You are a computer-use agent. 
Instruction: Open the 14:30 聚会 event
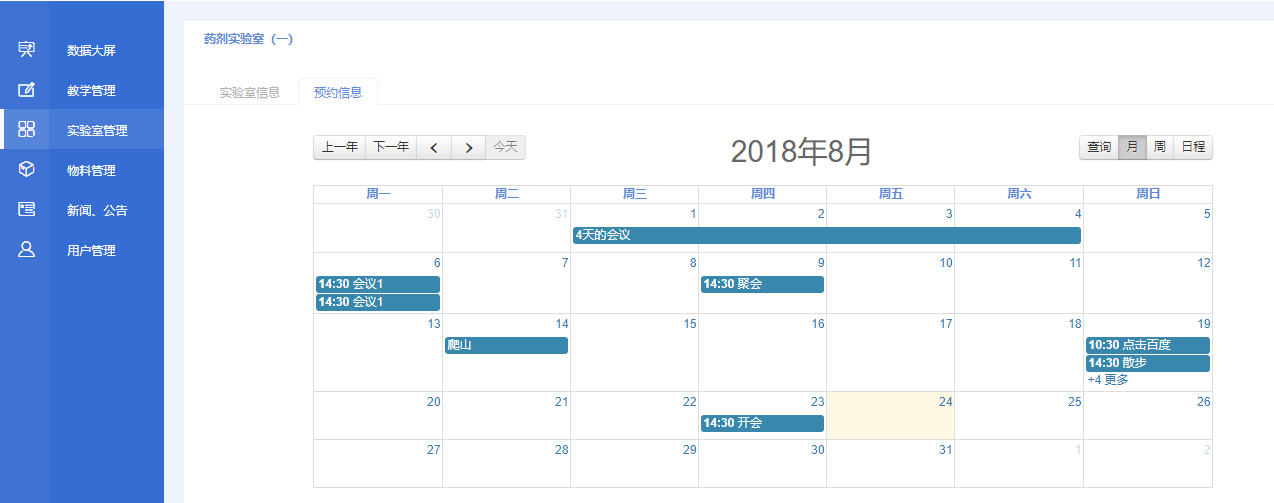pyautogui.click(x=762, y=284)
